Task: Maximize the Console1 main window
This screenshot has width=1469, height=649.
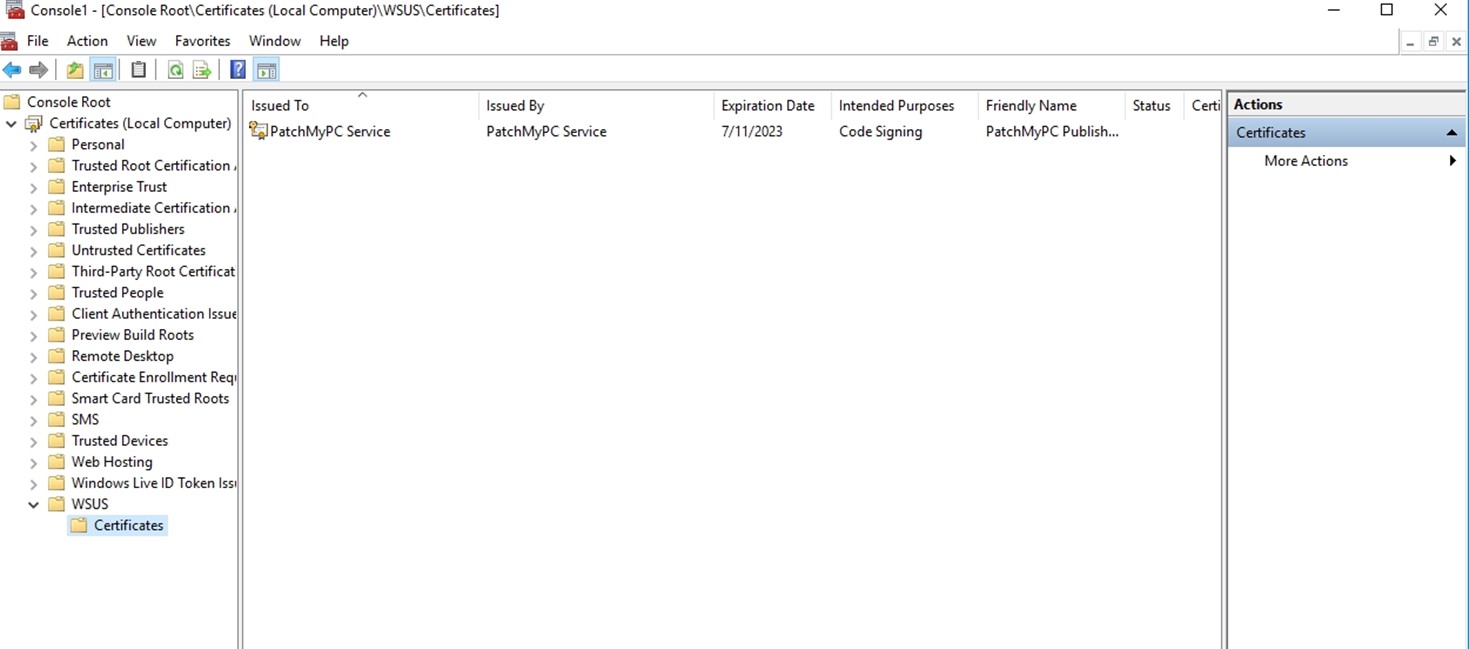Action: pos(1386,10)
